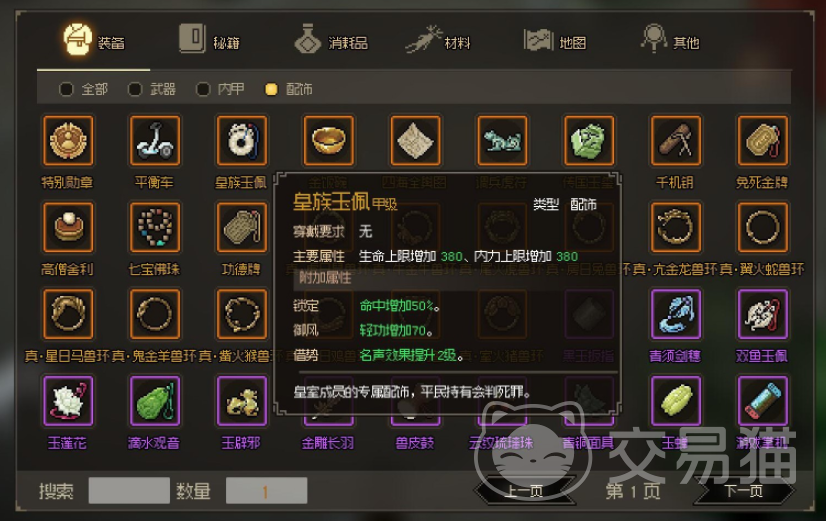The width and height of the screenshot is (826, 521).
Task: Click the 七宝佛珠 prayer beads item
Action: 155,228
